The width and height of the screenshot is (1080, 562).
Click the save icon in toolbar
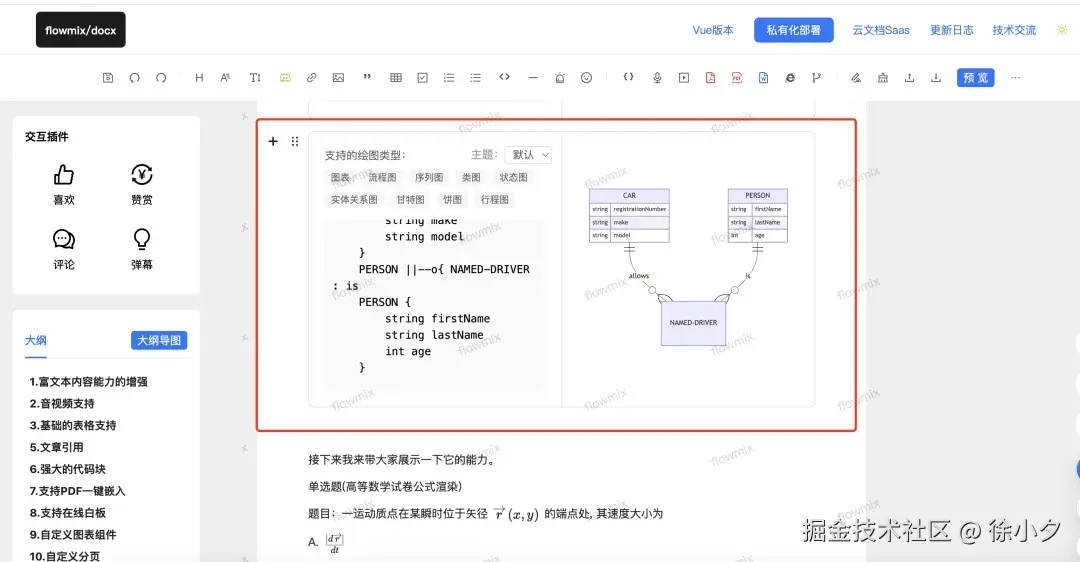pyautogui.click(x=108, y=78)
